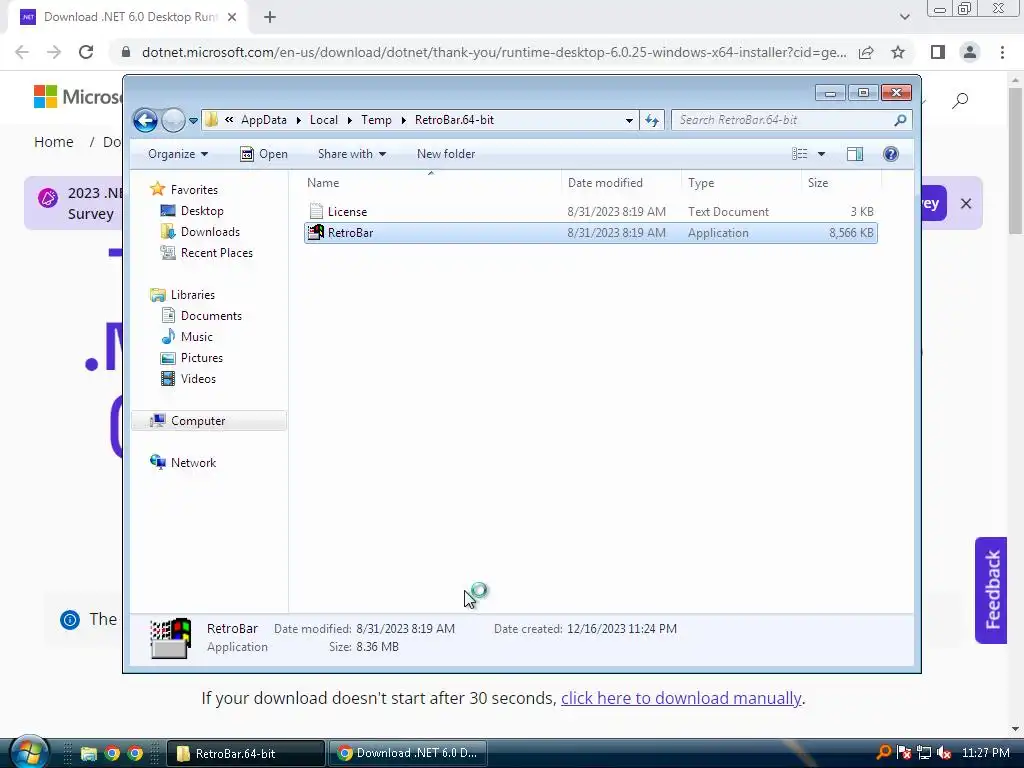Open Chrome tab search chevron

pos(904,17)
